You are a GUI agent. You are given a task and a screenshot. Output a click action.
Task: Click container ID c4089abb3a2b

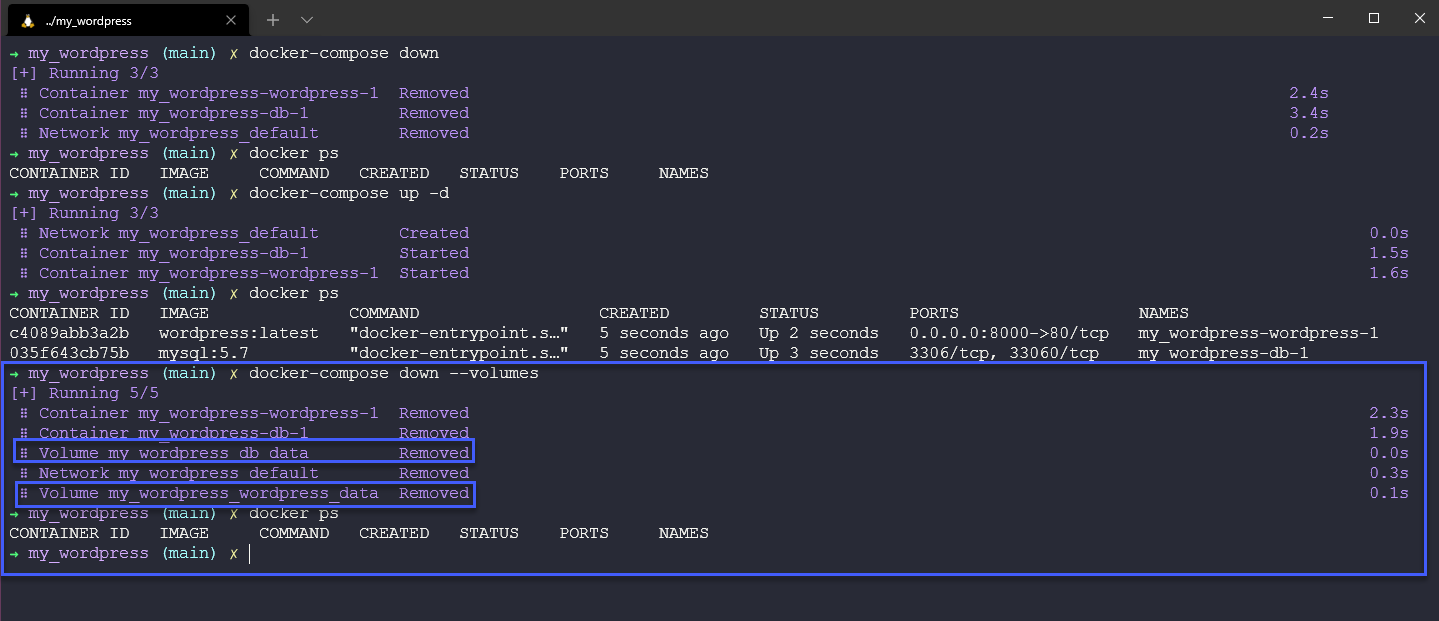(69, 333)
